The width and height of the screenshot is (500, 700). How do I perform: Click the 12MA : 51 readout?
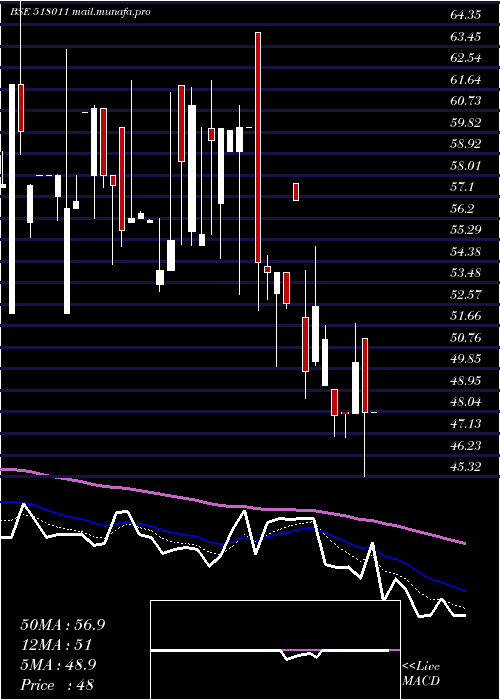coord(56,645)
